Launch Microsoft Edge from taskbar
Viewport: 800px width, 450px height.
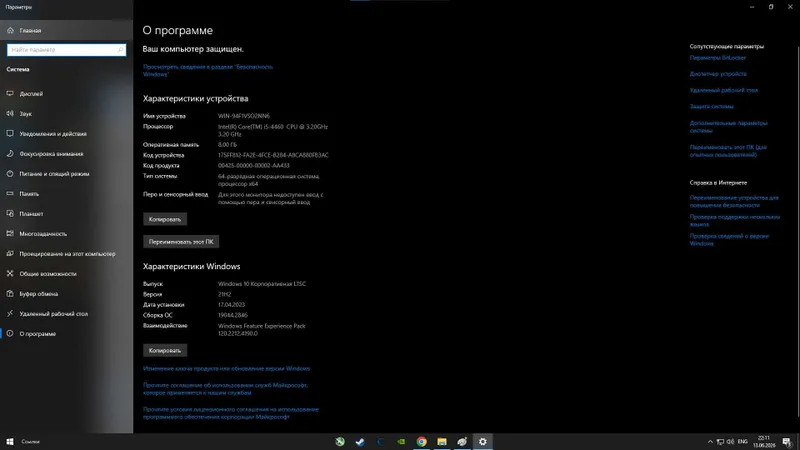point(381,442)
